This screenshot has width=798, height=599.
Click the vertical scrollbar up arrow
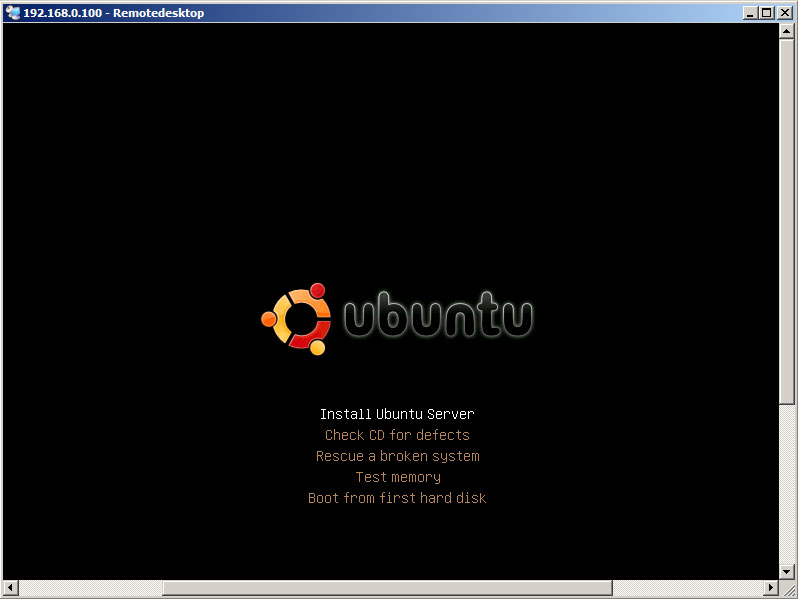[786, 31]
